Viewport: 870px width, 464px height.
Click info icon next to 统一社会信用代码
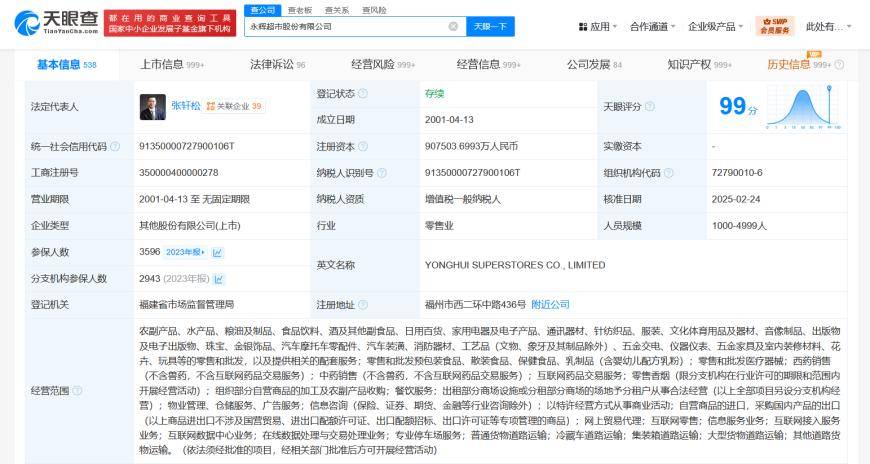point(115,146)
